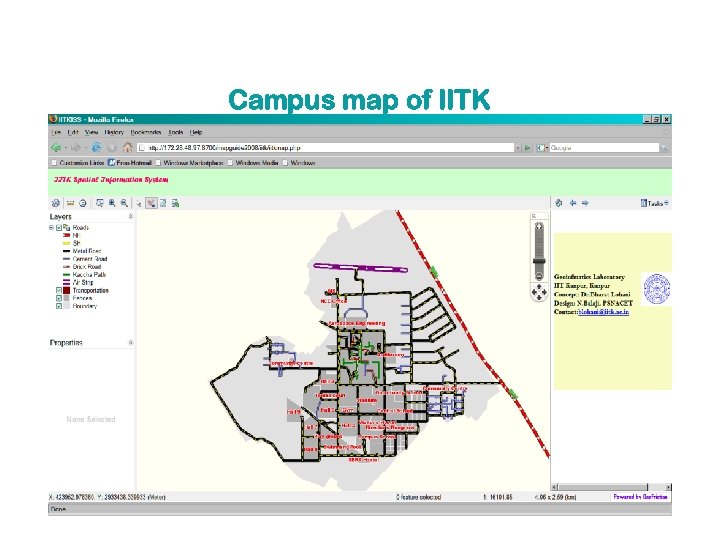Open the View menu
720x540 pixels.
pos(91,132)
